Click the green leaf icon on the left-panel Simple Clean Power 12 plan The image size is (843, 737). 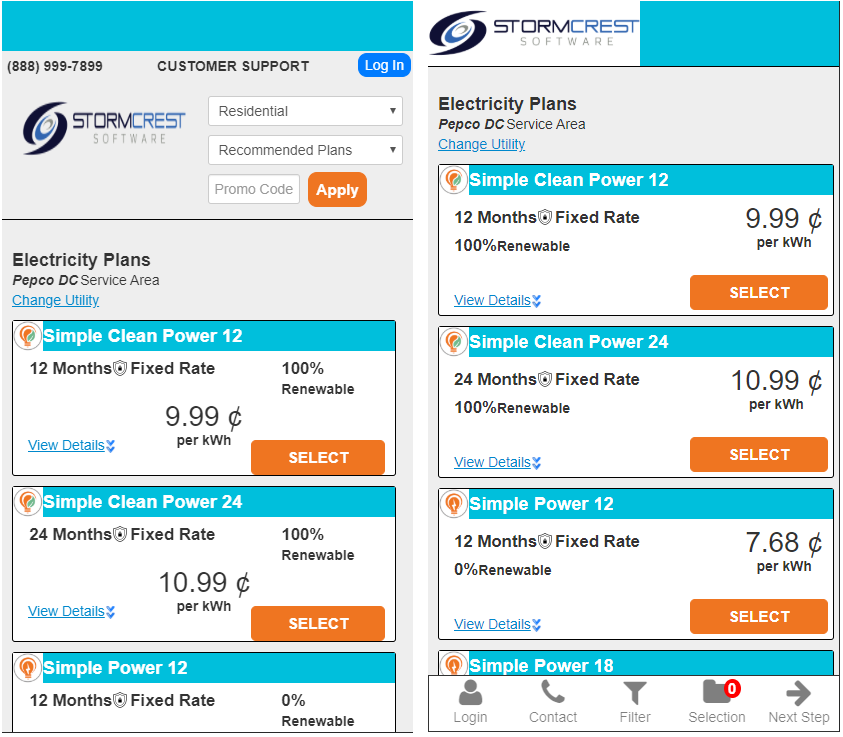[x=28, y=336]
